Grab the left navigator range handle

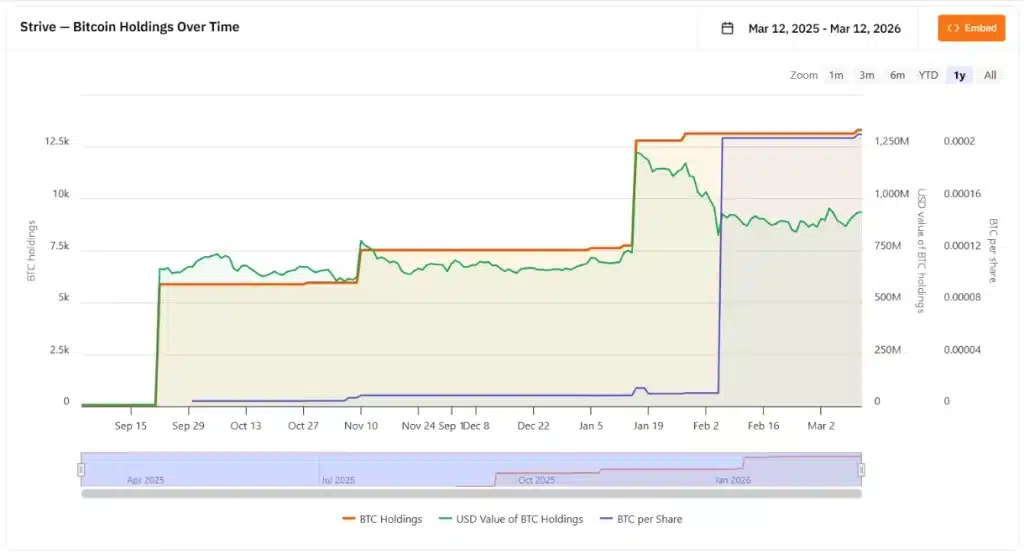(81, 470)
